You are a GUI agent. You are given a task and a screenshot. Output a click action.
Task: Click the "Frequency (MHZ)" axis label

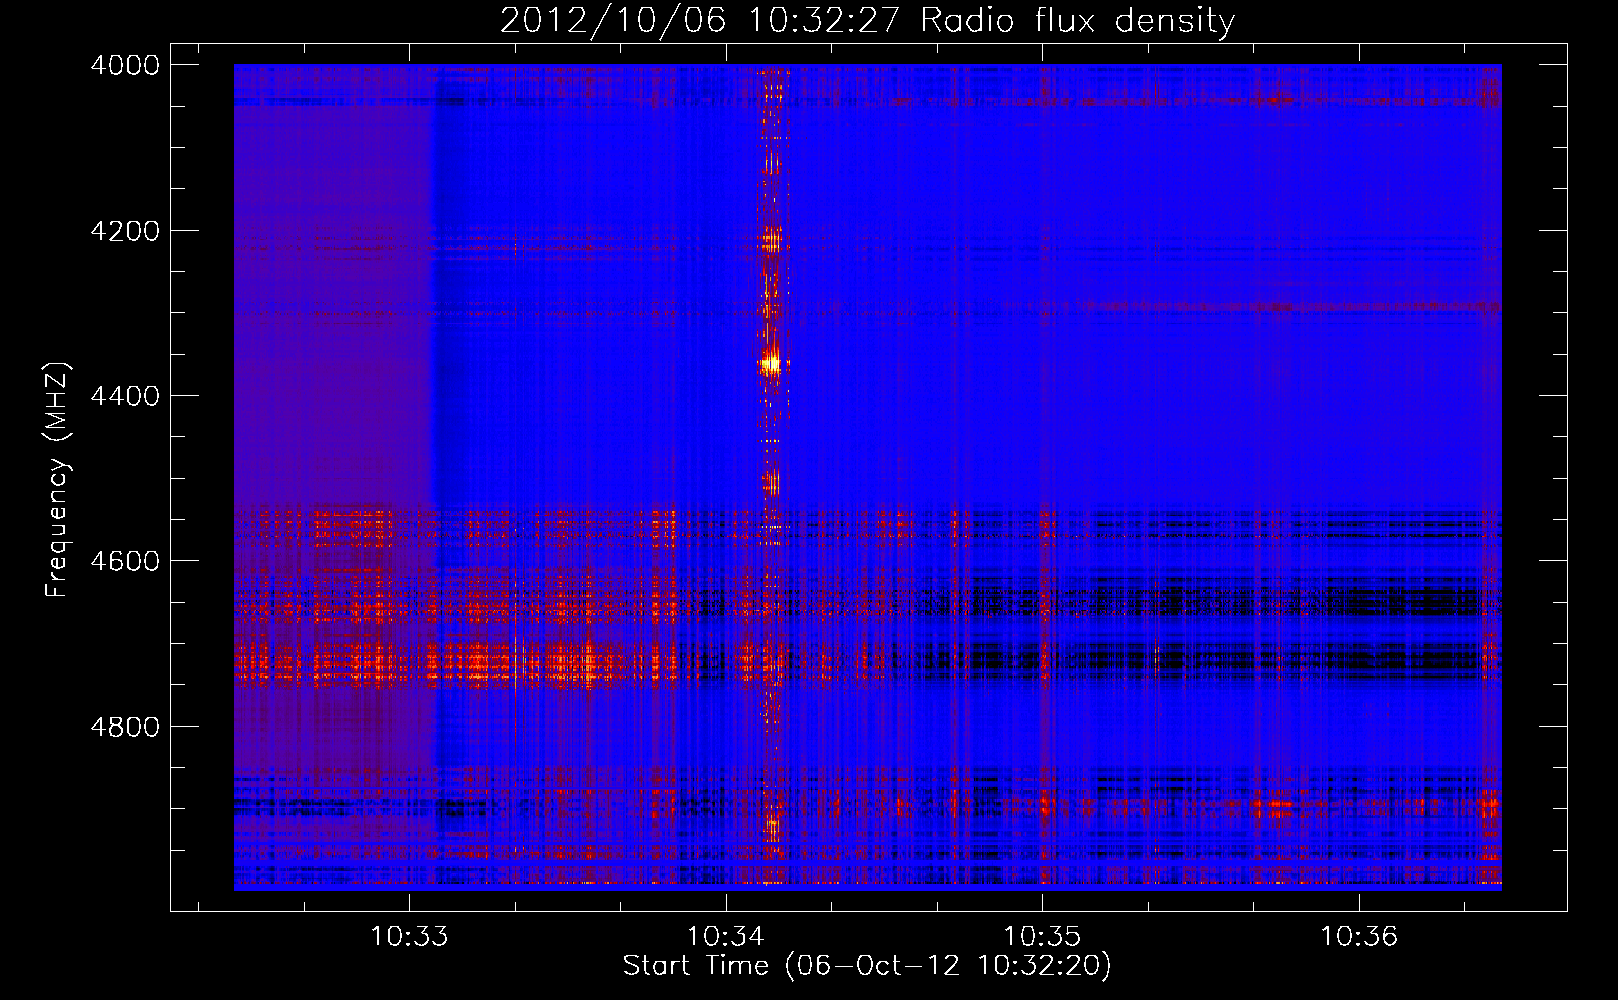(57, 480)
